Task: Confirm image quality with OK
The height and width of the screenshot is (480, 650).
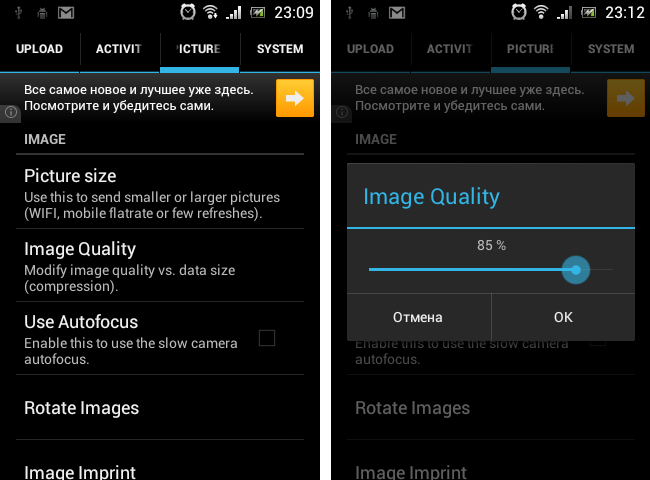Action: (563, 317)
